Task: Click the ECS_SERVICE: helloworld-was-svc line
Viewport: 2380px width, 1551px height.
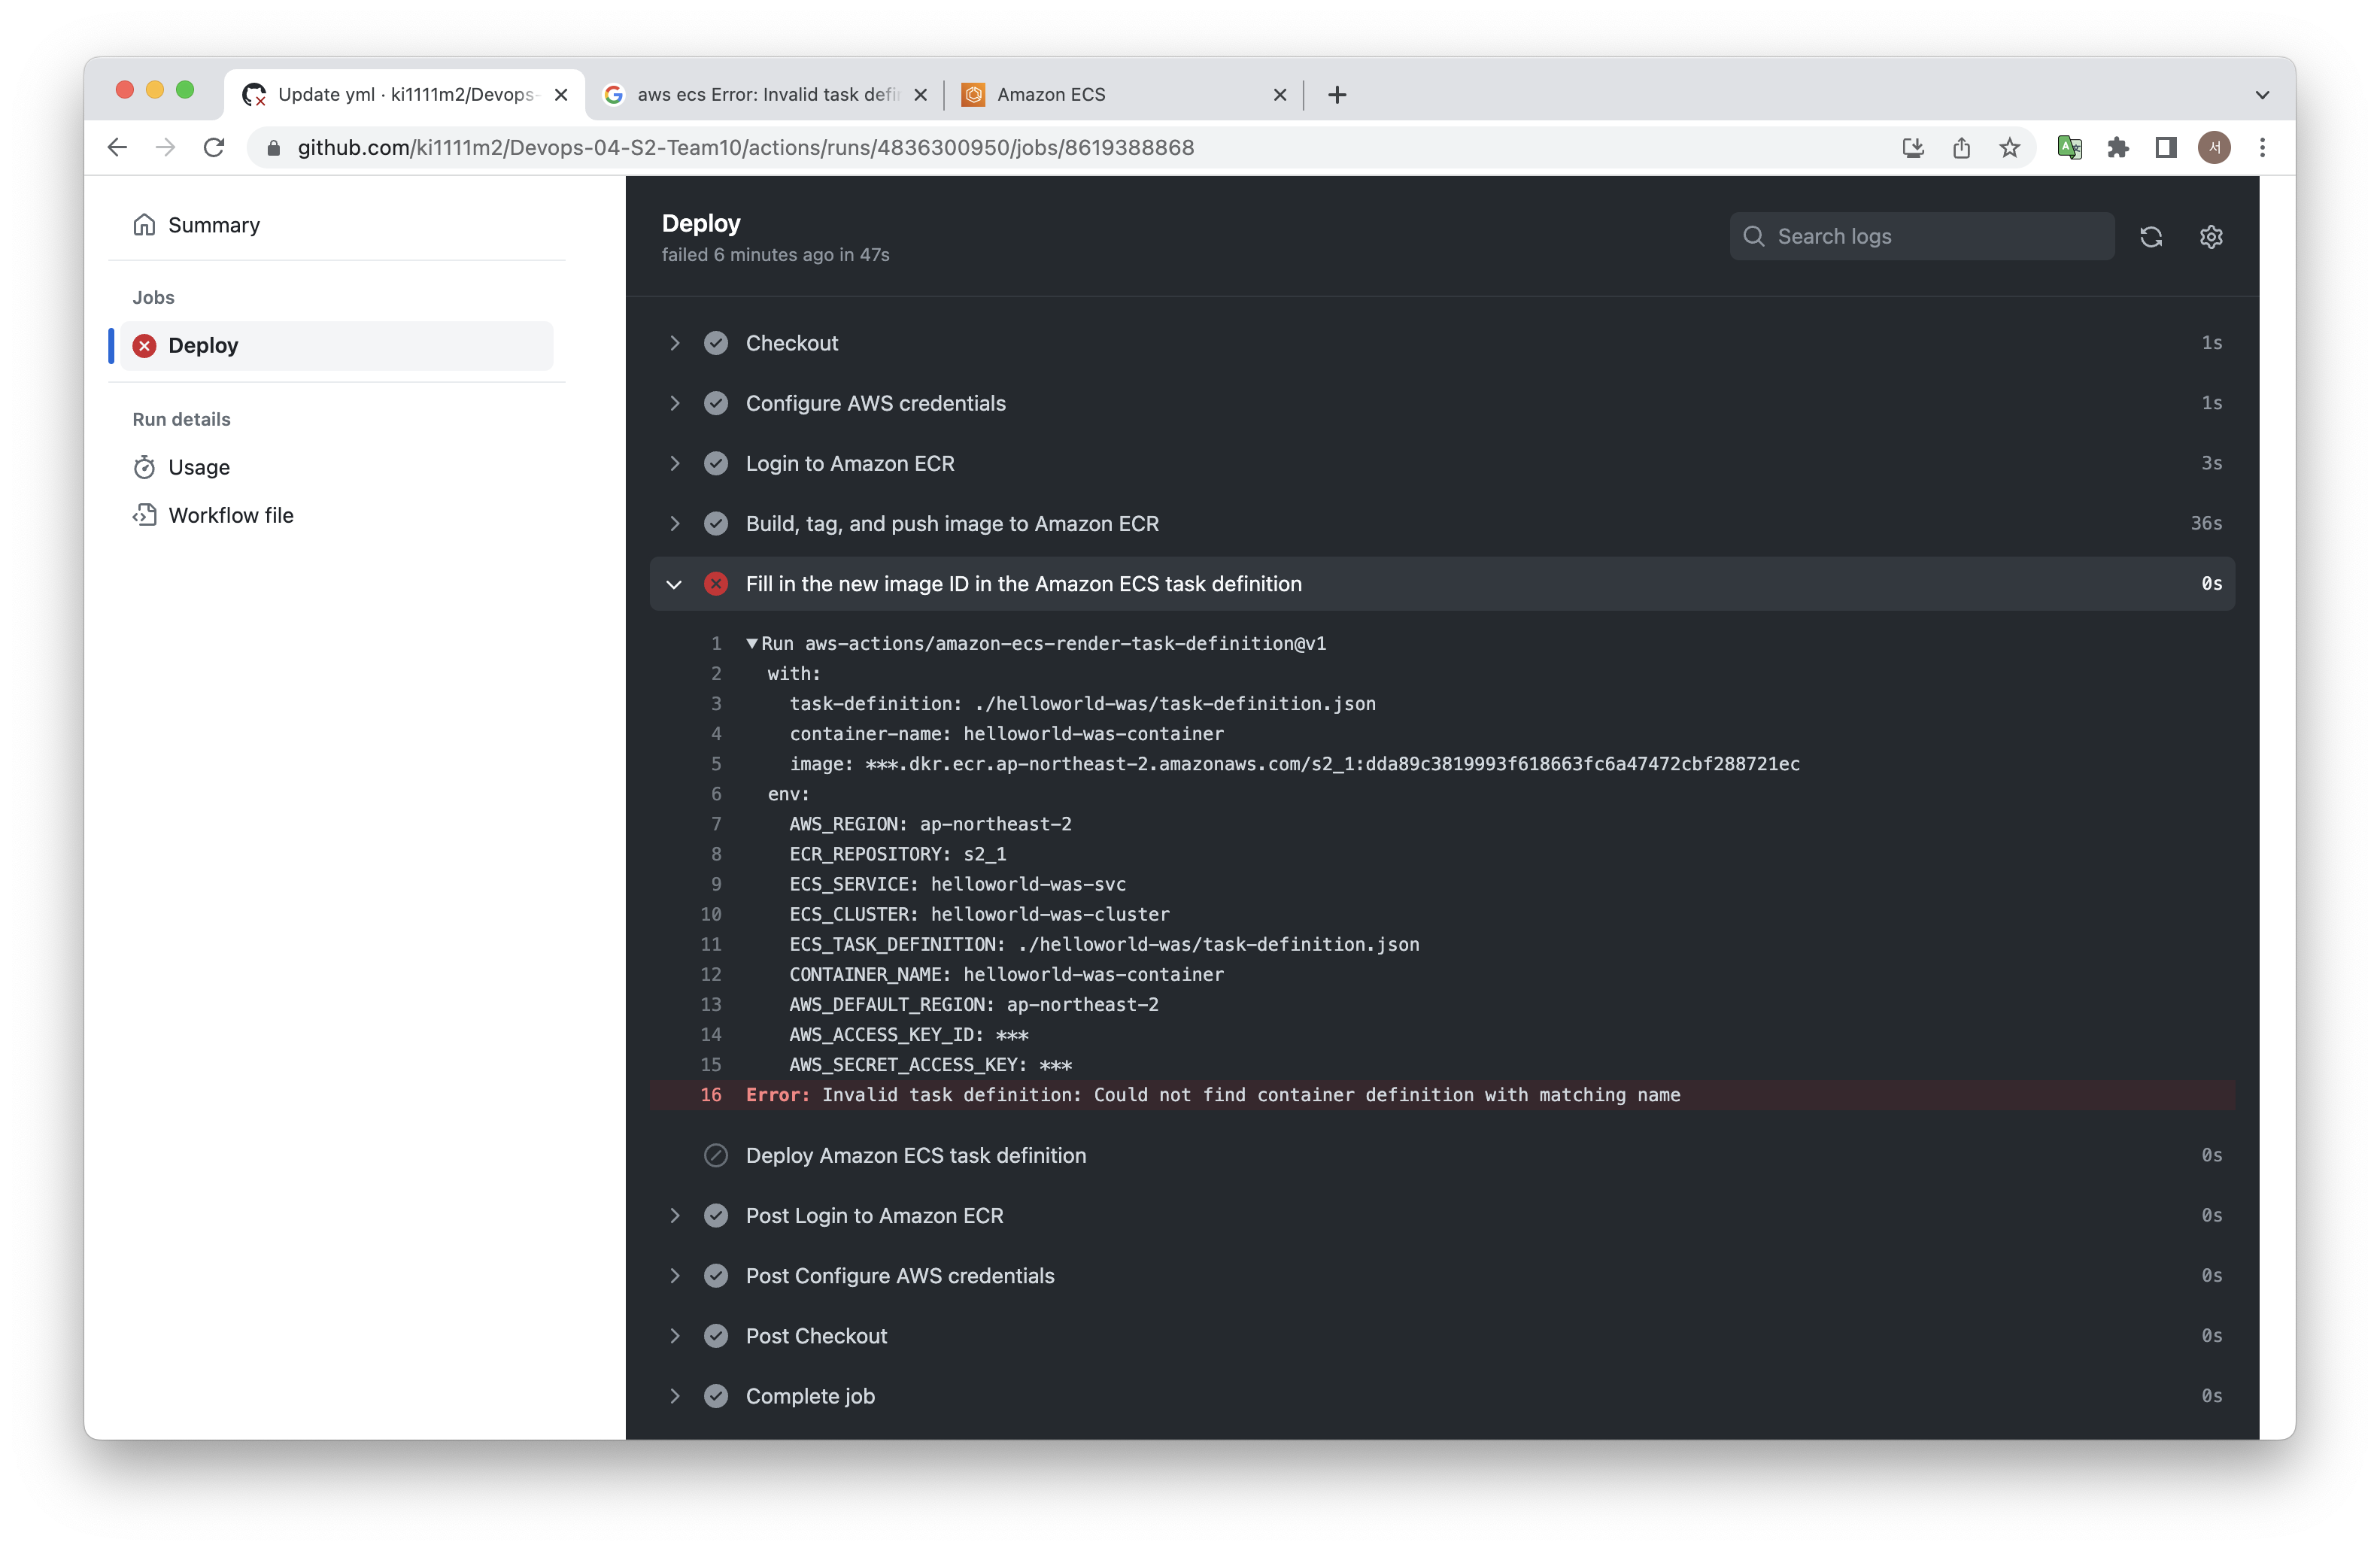Action: coord(958,884)
